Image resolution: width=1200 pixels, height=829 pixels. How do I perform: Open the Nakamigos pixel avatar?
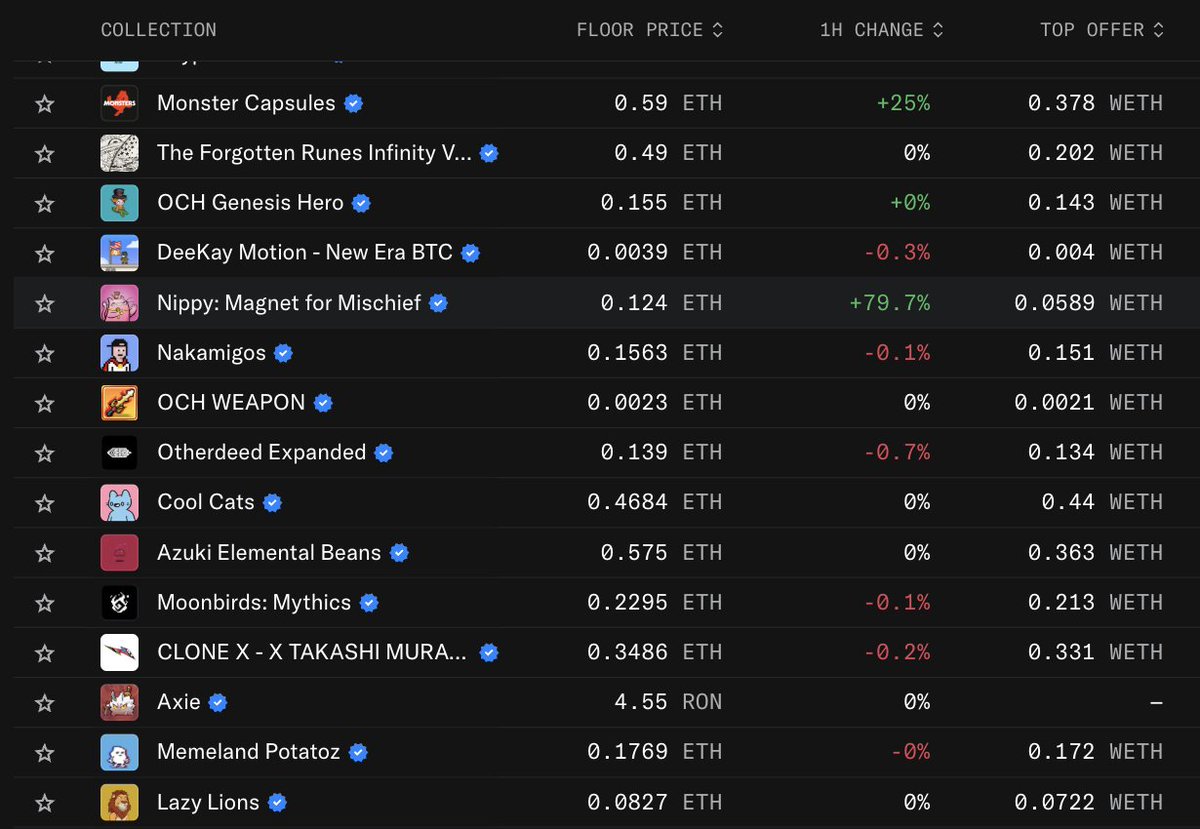[x=120, y=353]
